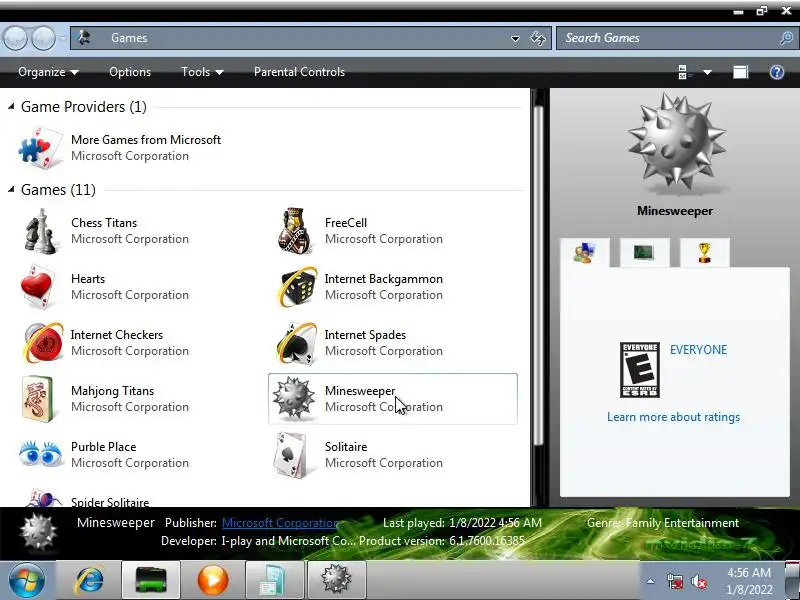Open the address bar history dropdown
The height and width of the screenshot is (600, 800).
click(x=515, y=38)
